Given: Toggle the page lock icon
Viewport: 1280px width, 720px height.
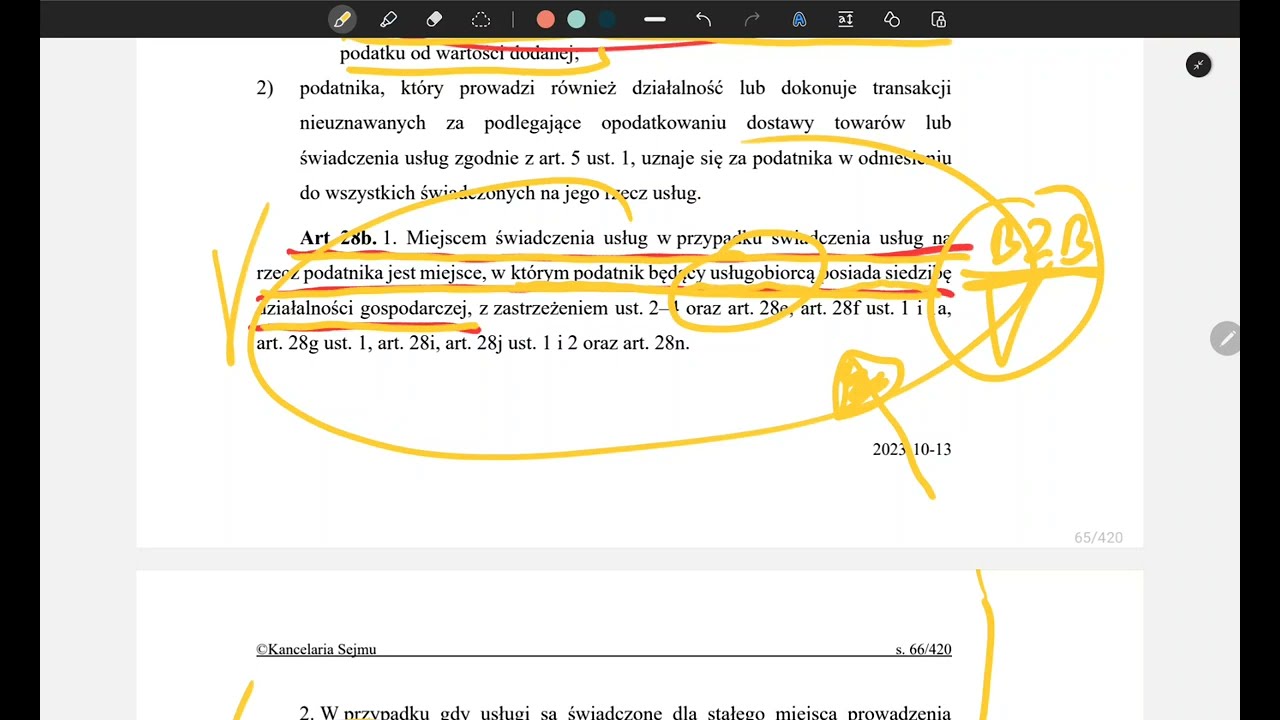Looking at the screenshot, I should coord(938,19).
